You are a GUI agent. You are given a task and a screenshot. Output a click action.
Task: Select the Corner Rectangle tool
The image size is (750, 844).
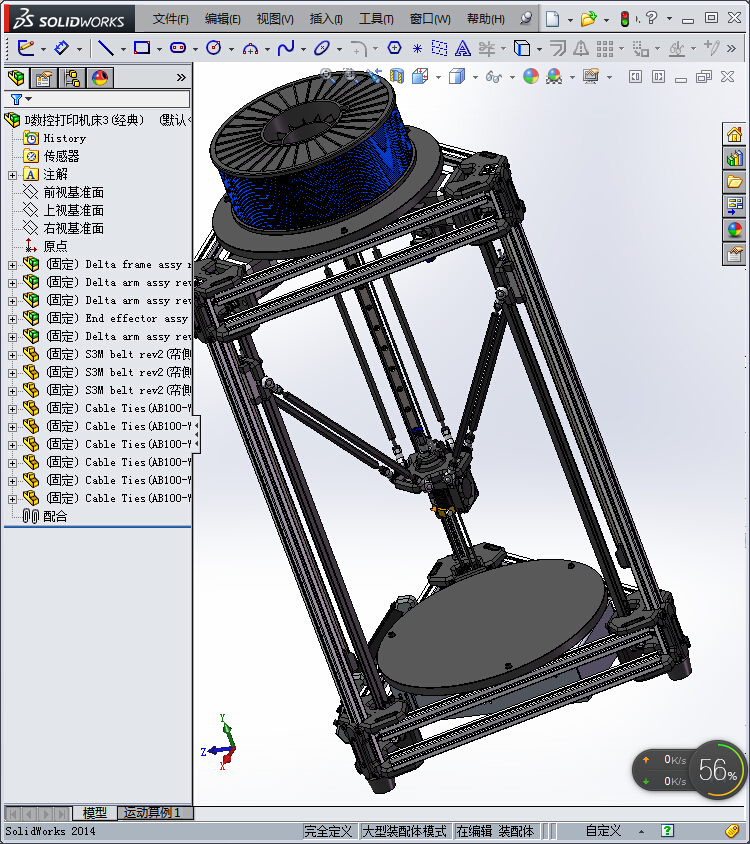click(142, 48)
